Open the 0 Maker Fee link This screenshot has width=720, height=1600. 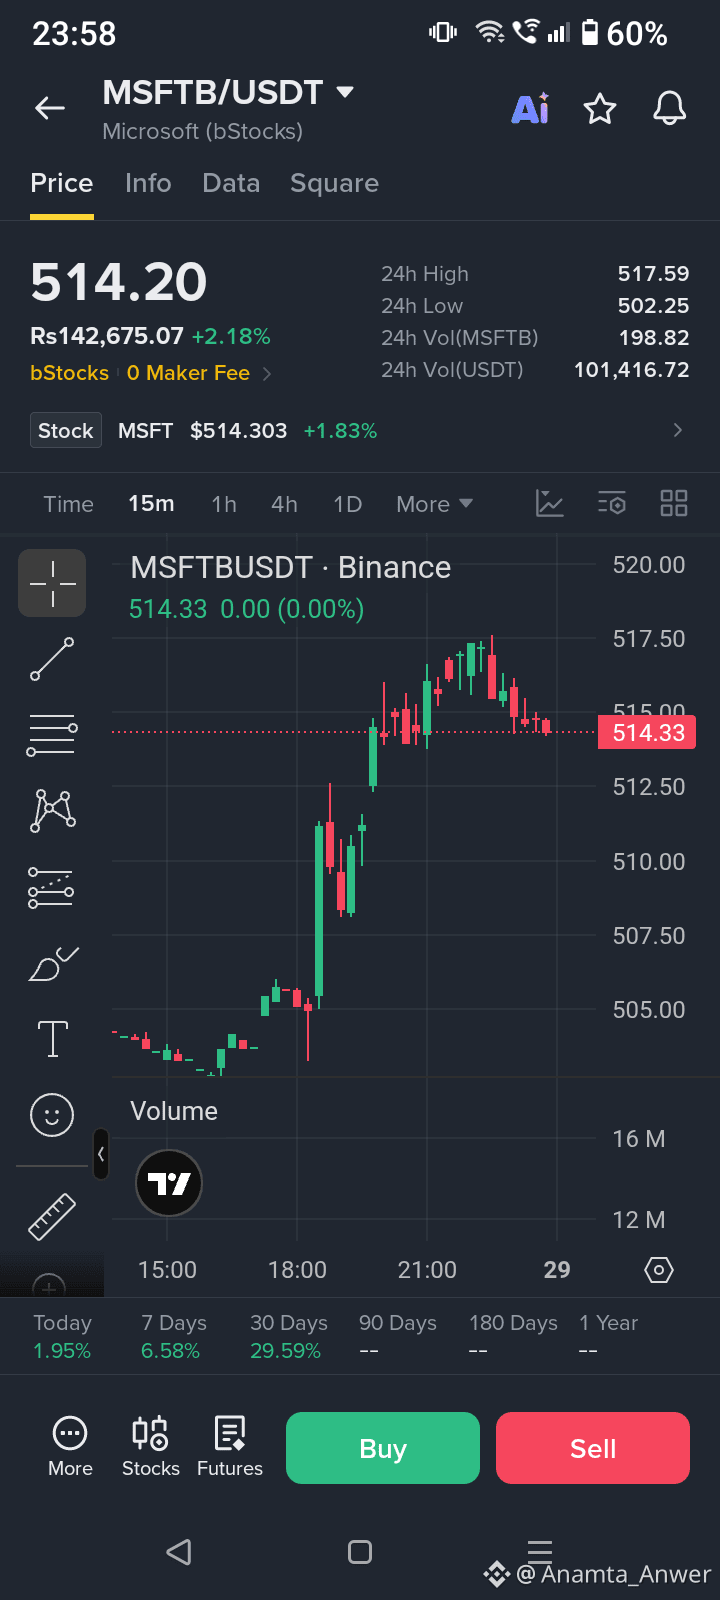(198, 373)
